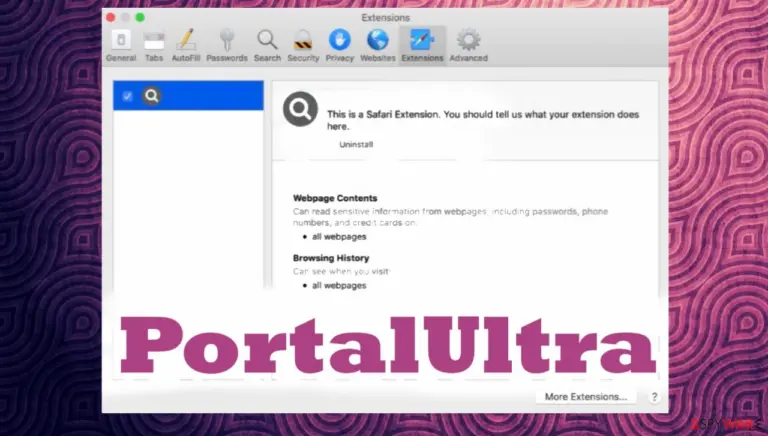
Task: Open the Tabs preferences pane
Action: click(x=154, y=46)
